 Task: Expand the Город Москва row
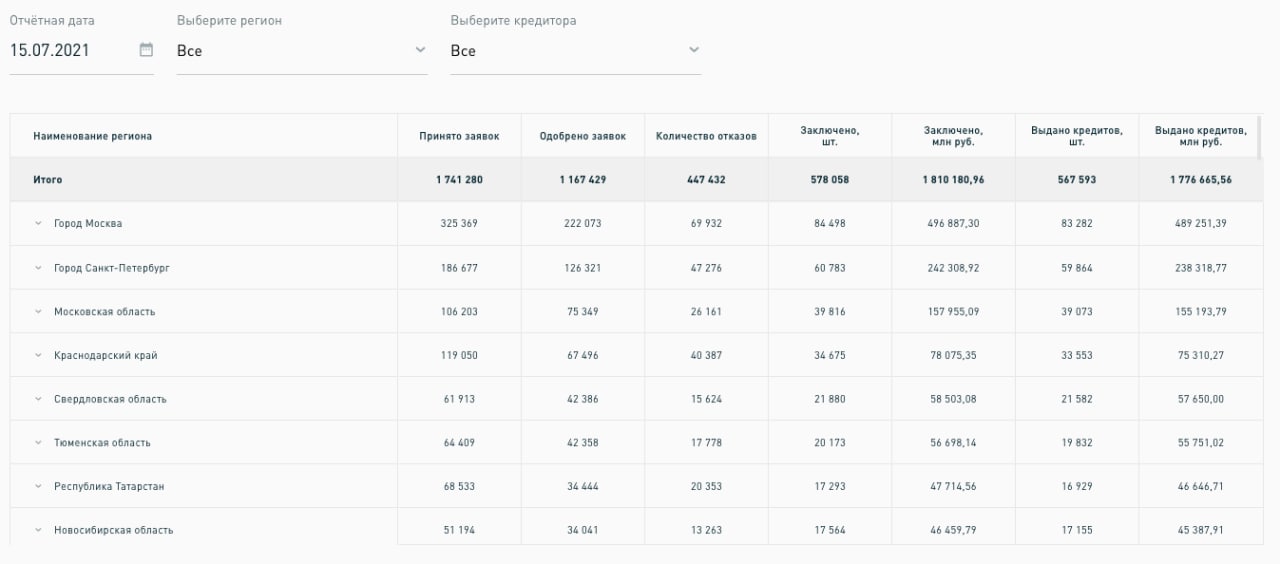point(39,224)
